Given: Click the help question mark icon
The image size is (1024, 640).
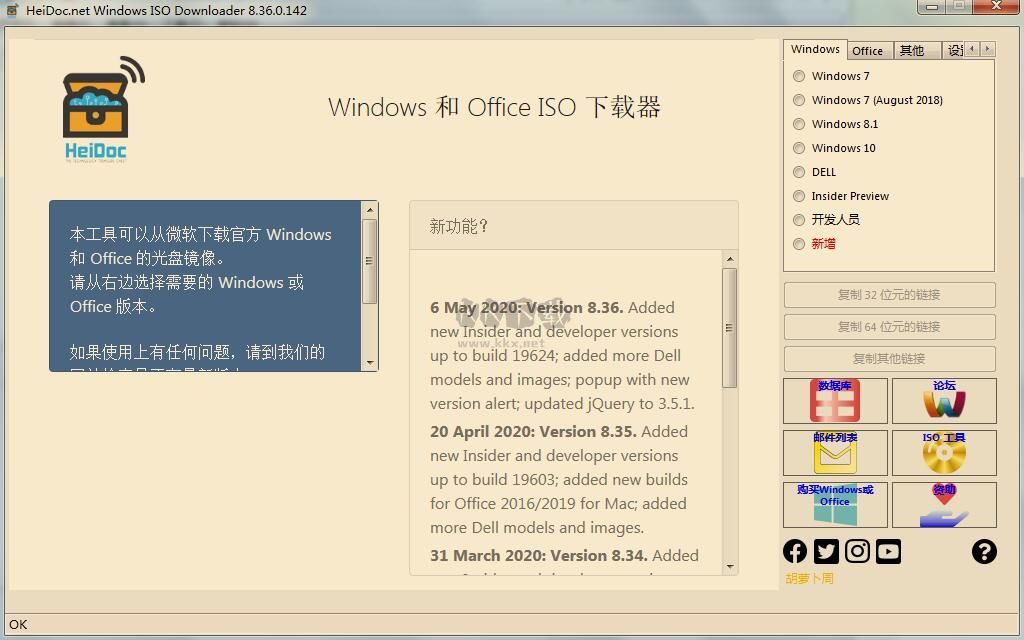Looking at the screenshot, I should coord(984,552).
